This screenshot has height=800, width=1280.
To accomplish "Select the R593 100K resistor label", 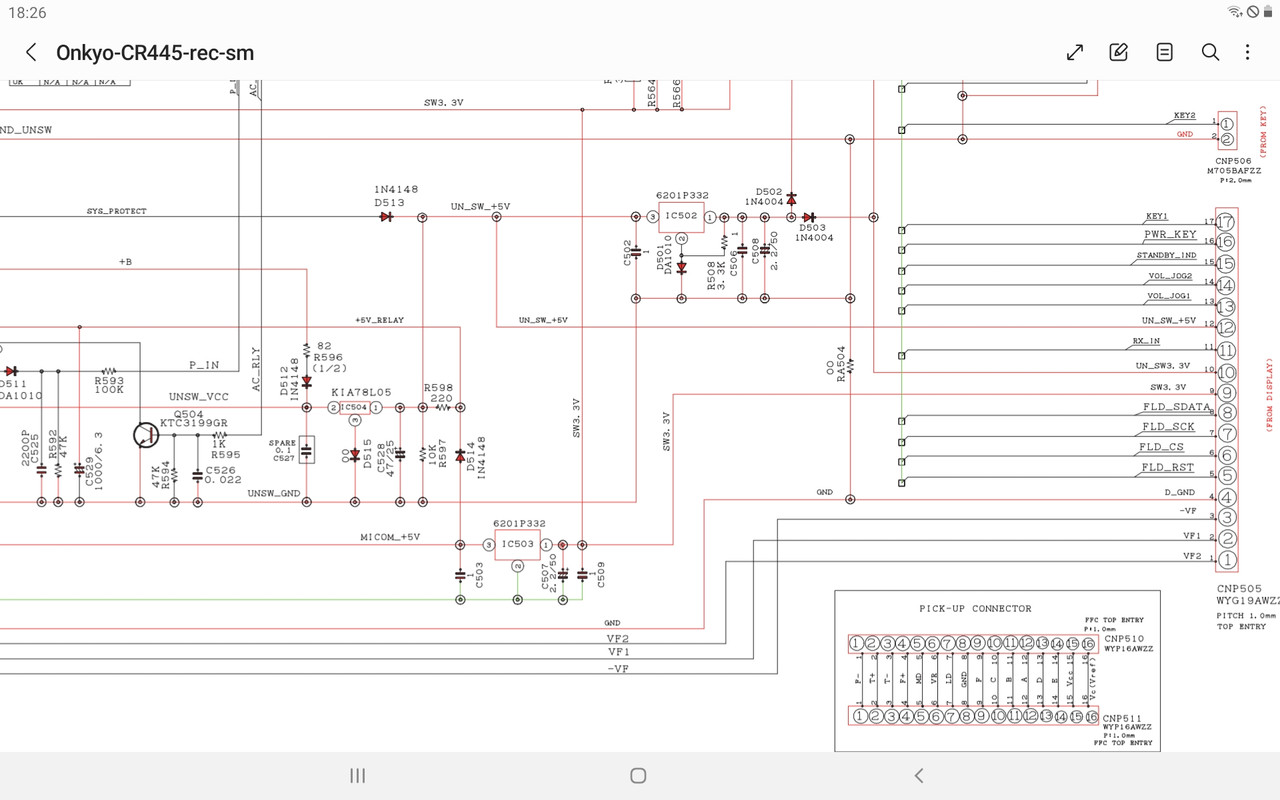I will tap(110, 385).
